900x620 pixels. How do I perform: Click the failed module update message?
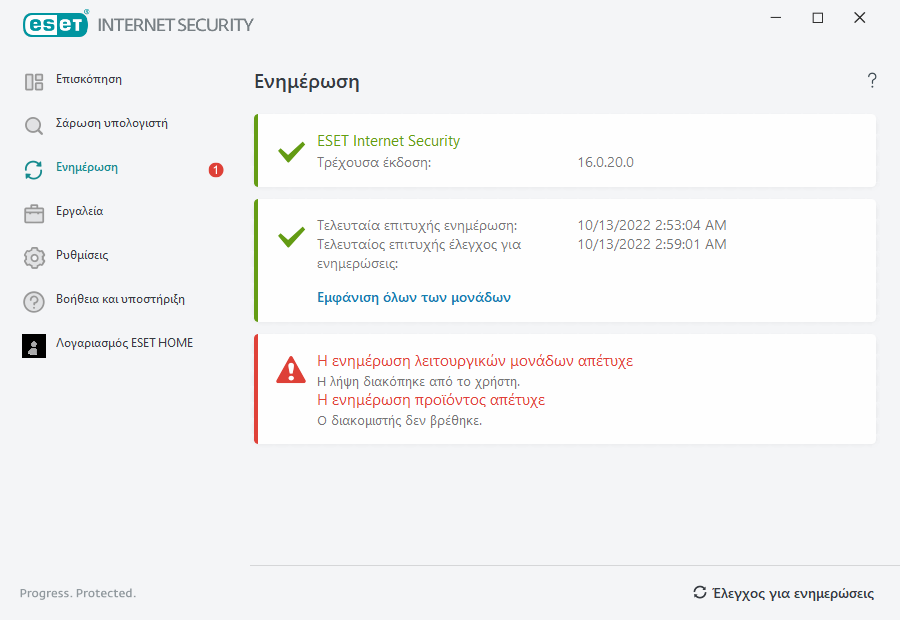tap(475, 361)
